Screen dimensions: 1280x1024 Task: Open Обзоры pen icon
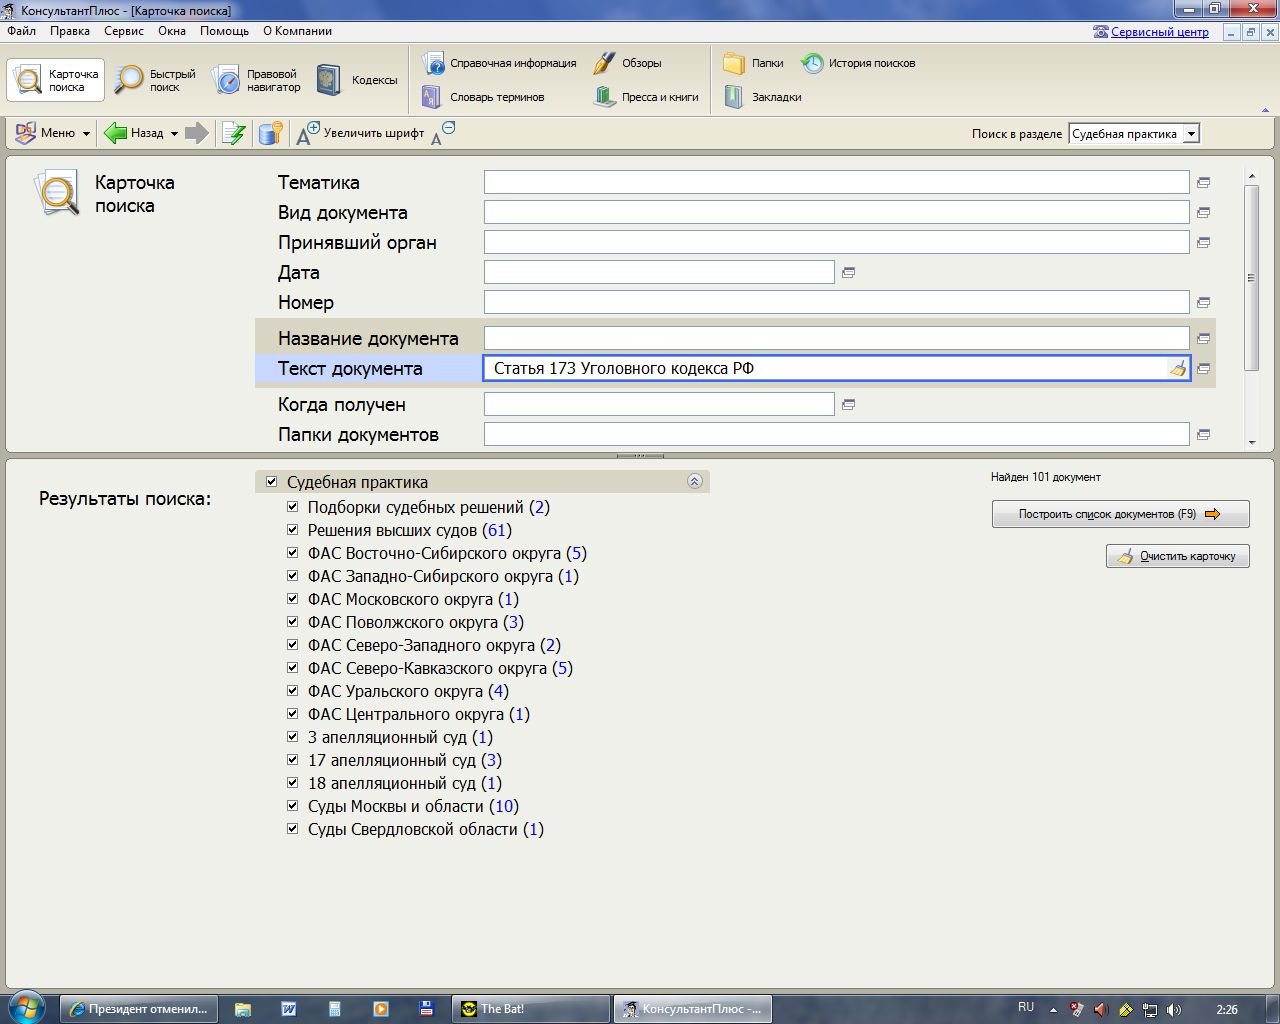(604, 63)
